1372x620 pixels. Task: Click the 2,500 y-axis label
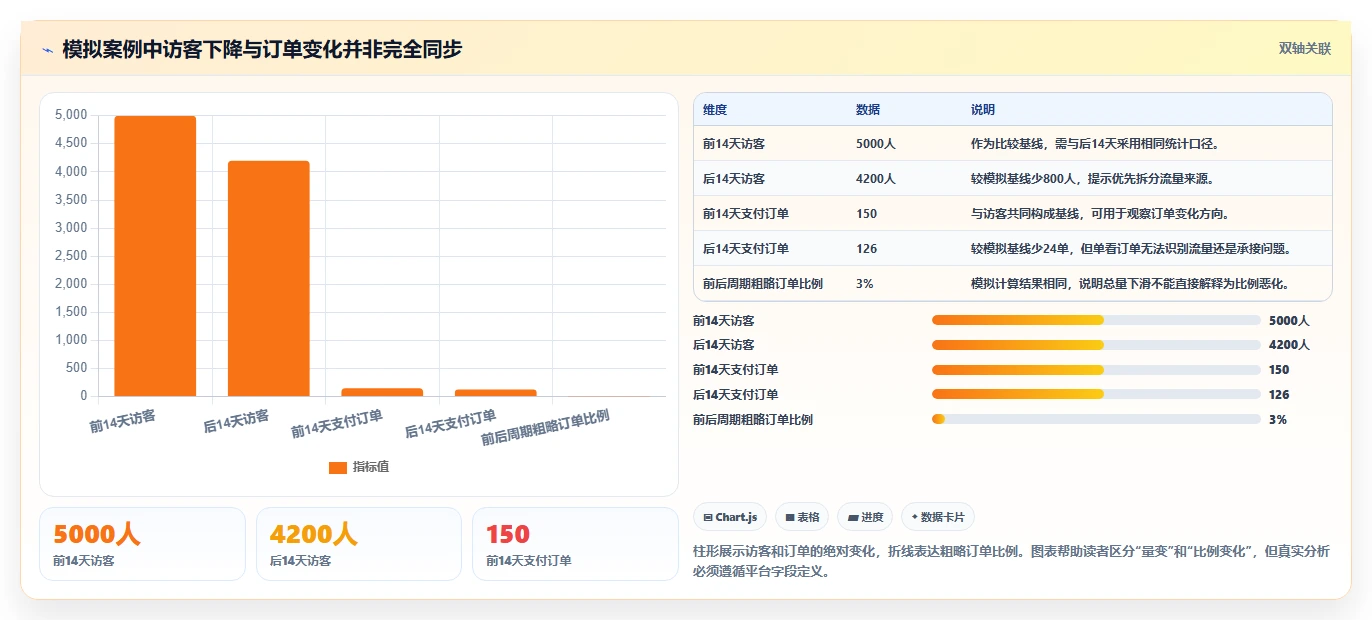[x=71, y=256]
